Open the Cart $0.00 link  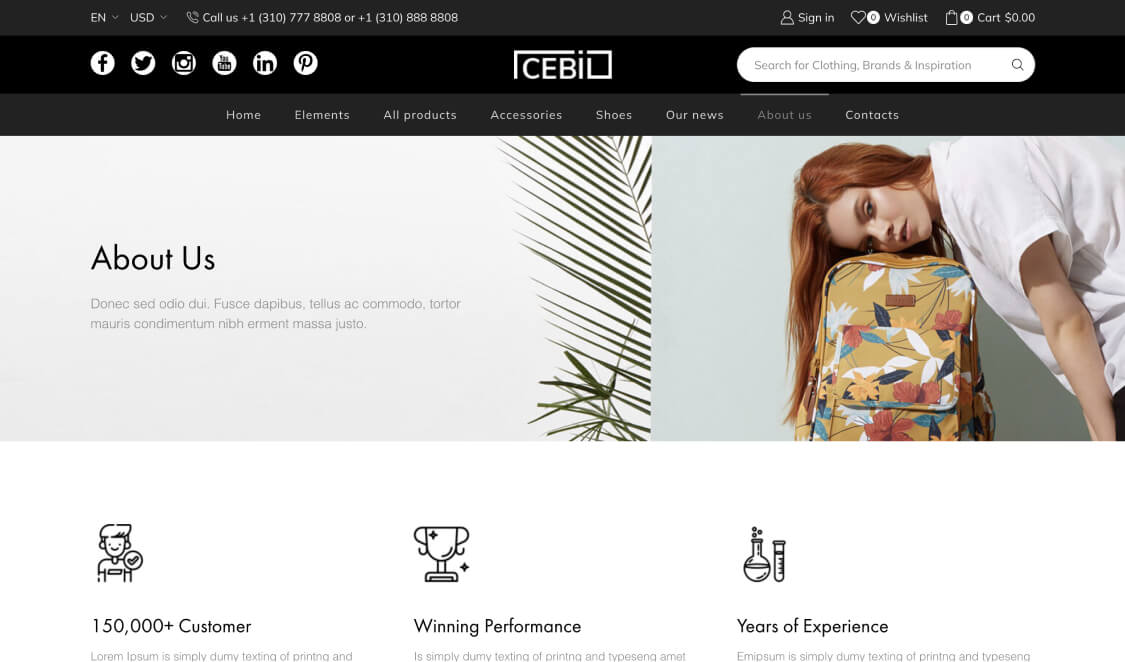tap(990, 17)
